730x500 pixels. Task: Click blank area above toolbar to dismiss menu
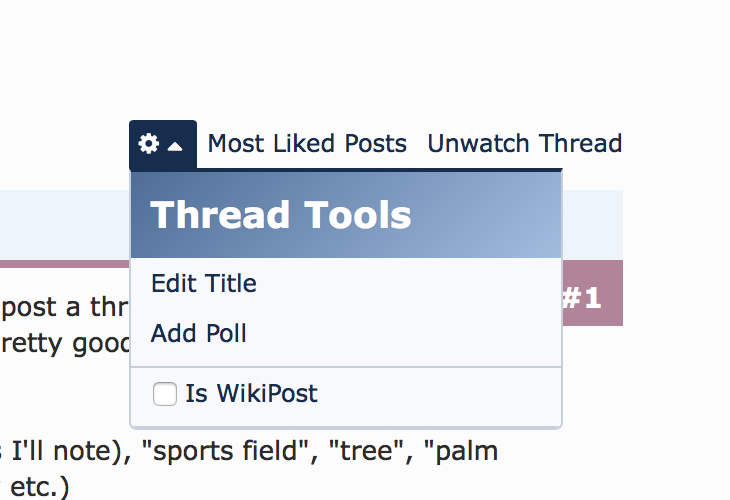coord(365,56)
